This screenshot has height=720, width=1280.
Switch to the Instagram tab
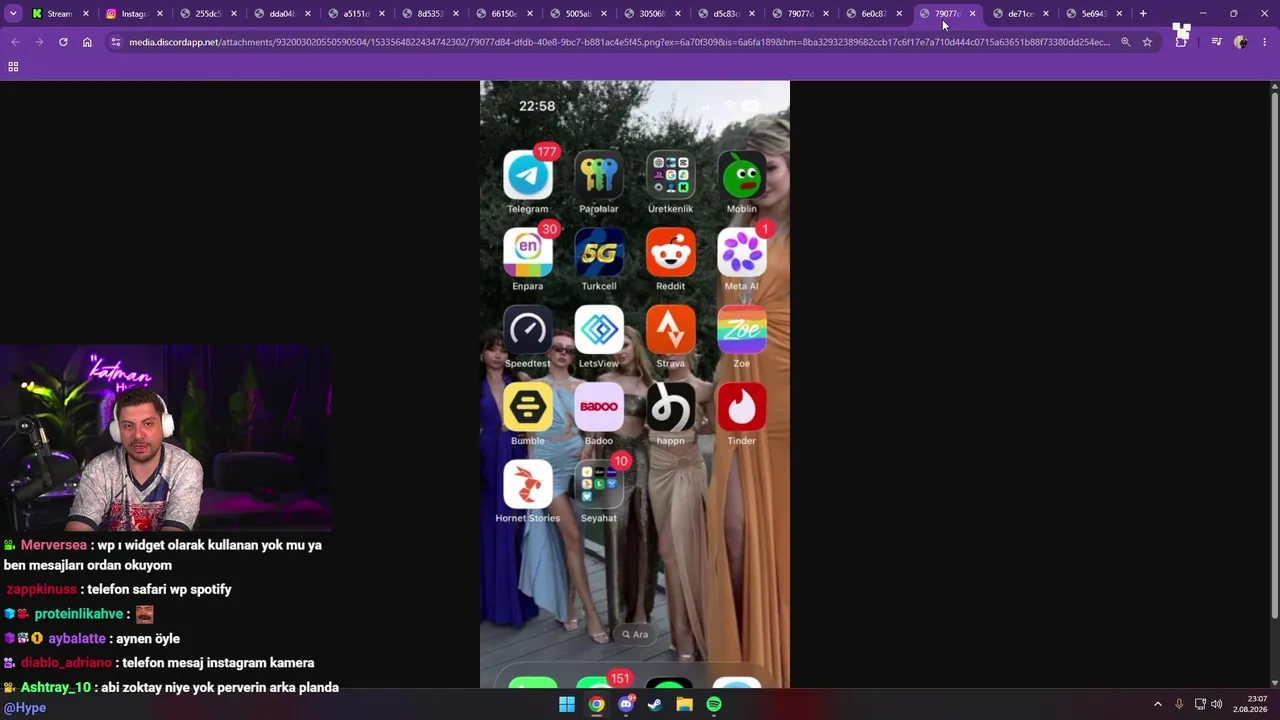[132, 14]
